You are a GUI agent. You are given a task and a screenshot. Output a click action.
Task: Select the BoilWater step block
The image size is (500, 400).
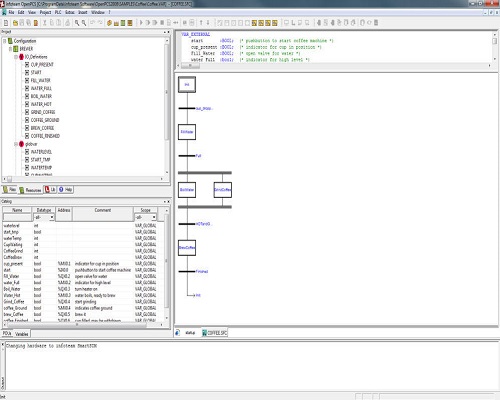coord(187,190)
